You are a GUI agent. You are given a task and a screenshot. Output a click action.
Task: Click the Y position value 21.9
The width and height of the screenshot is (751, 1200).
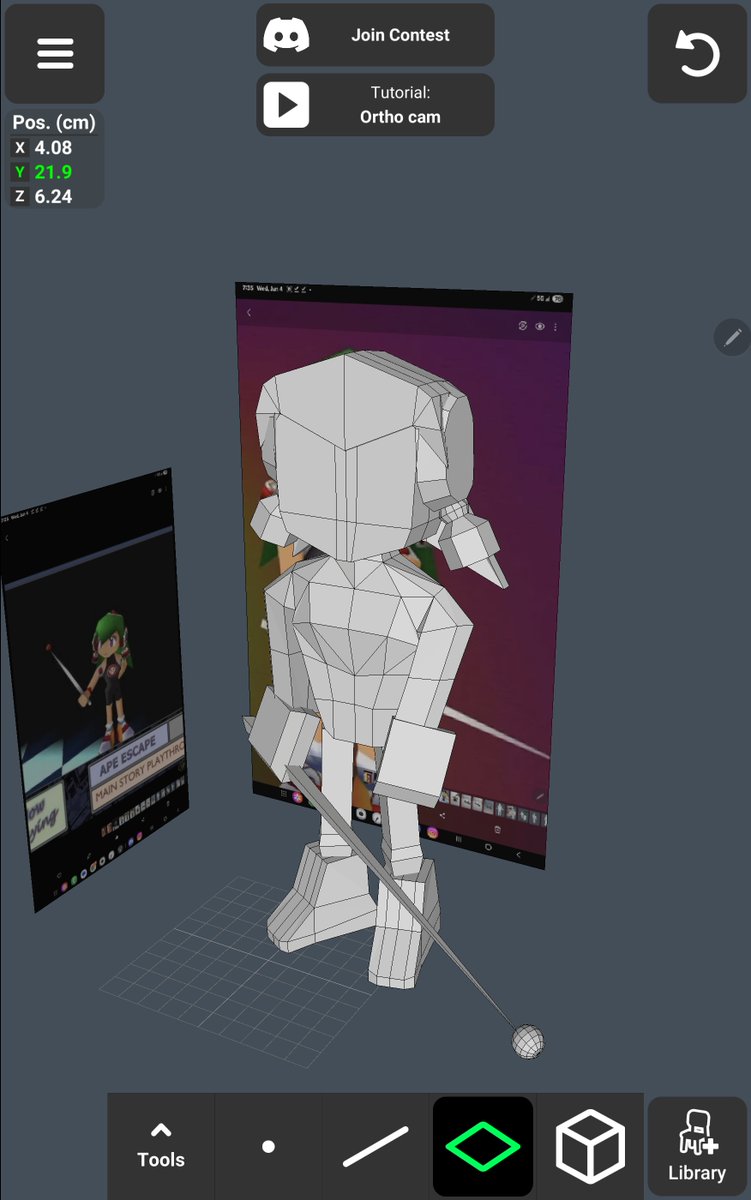[53, 172]
